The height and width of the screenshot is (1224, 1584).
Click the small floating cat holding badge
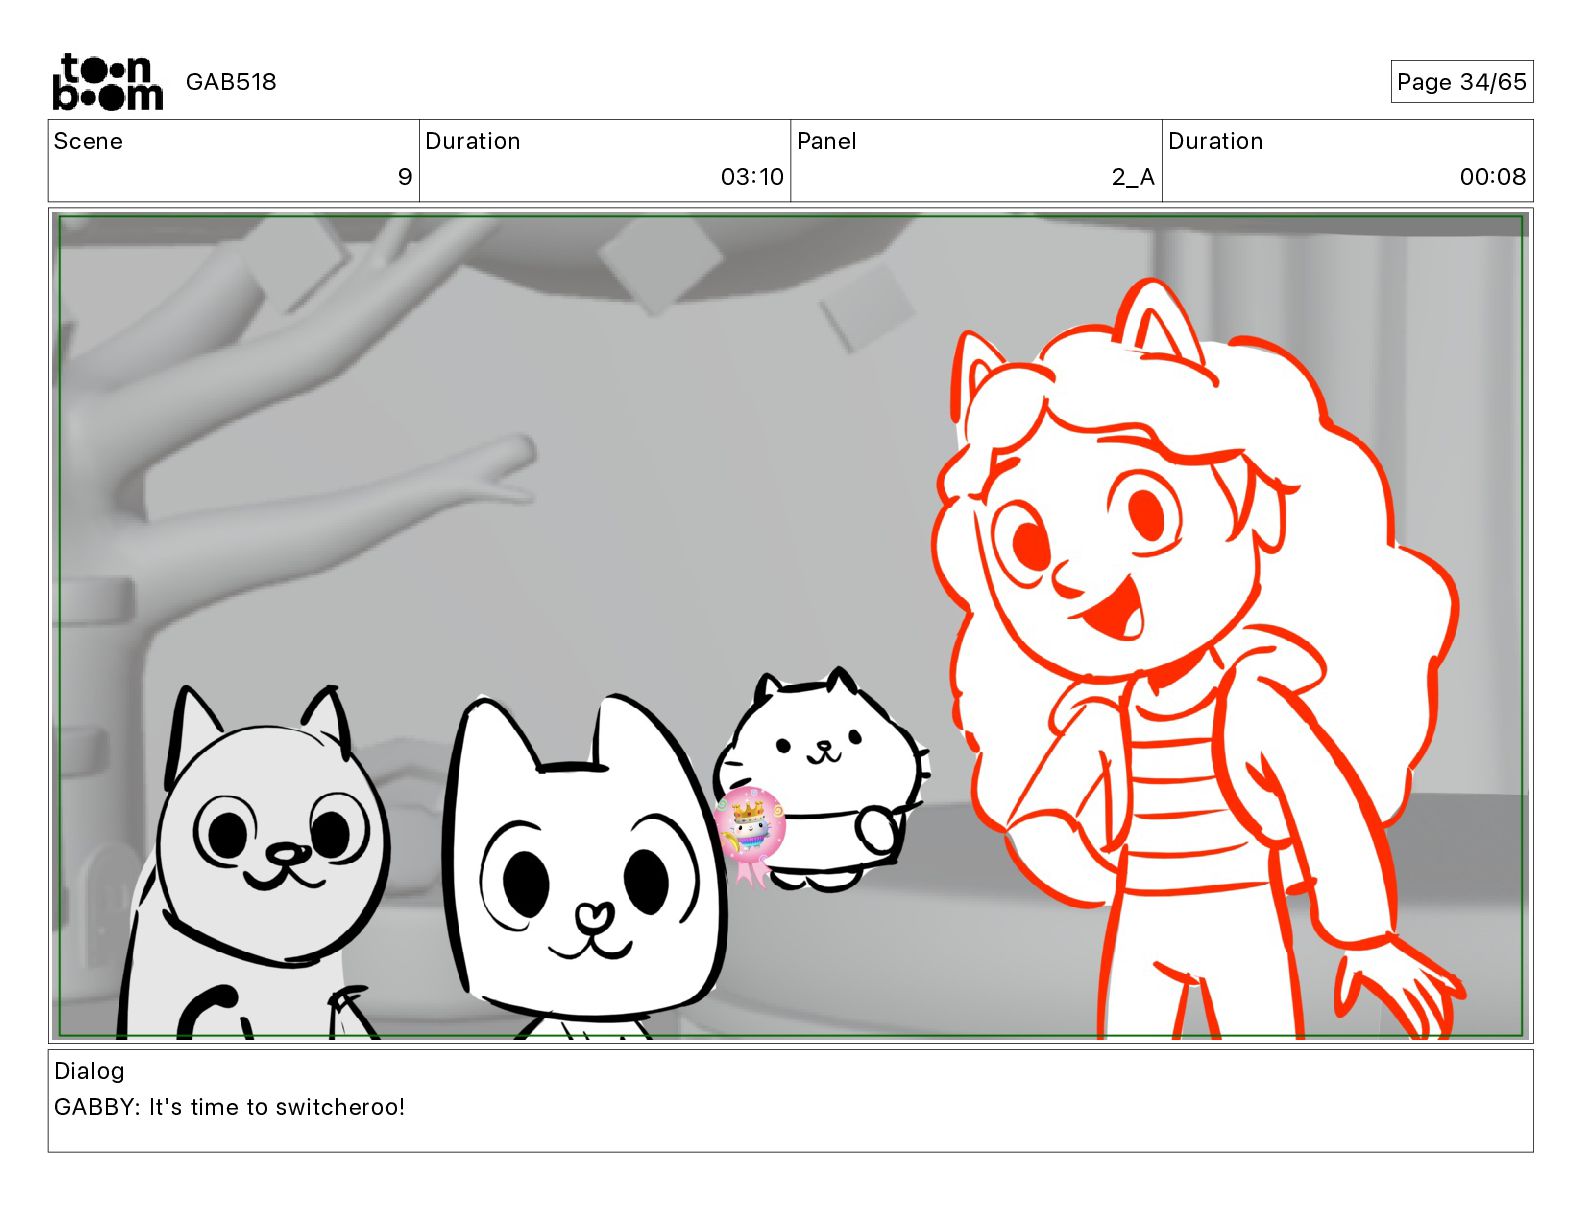820,780
